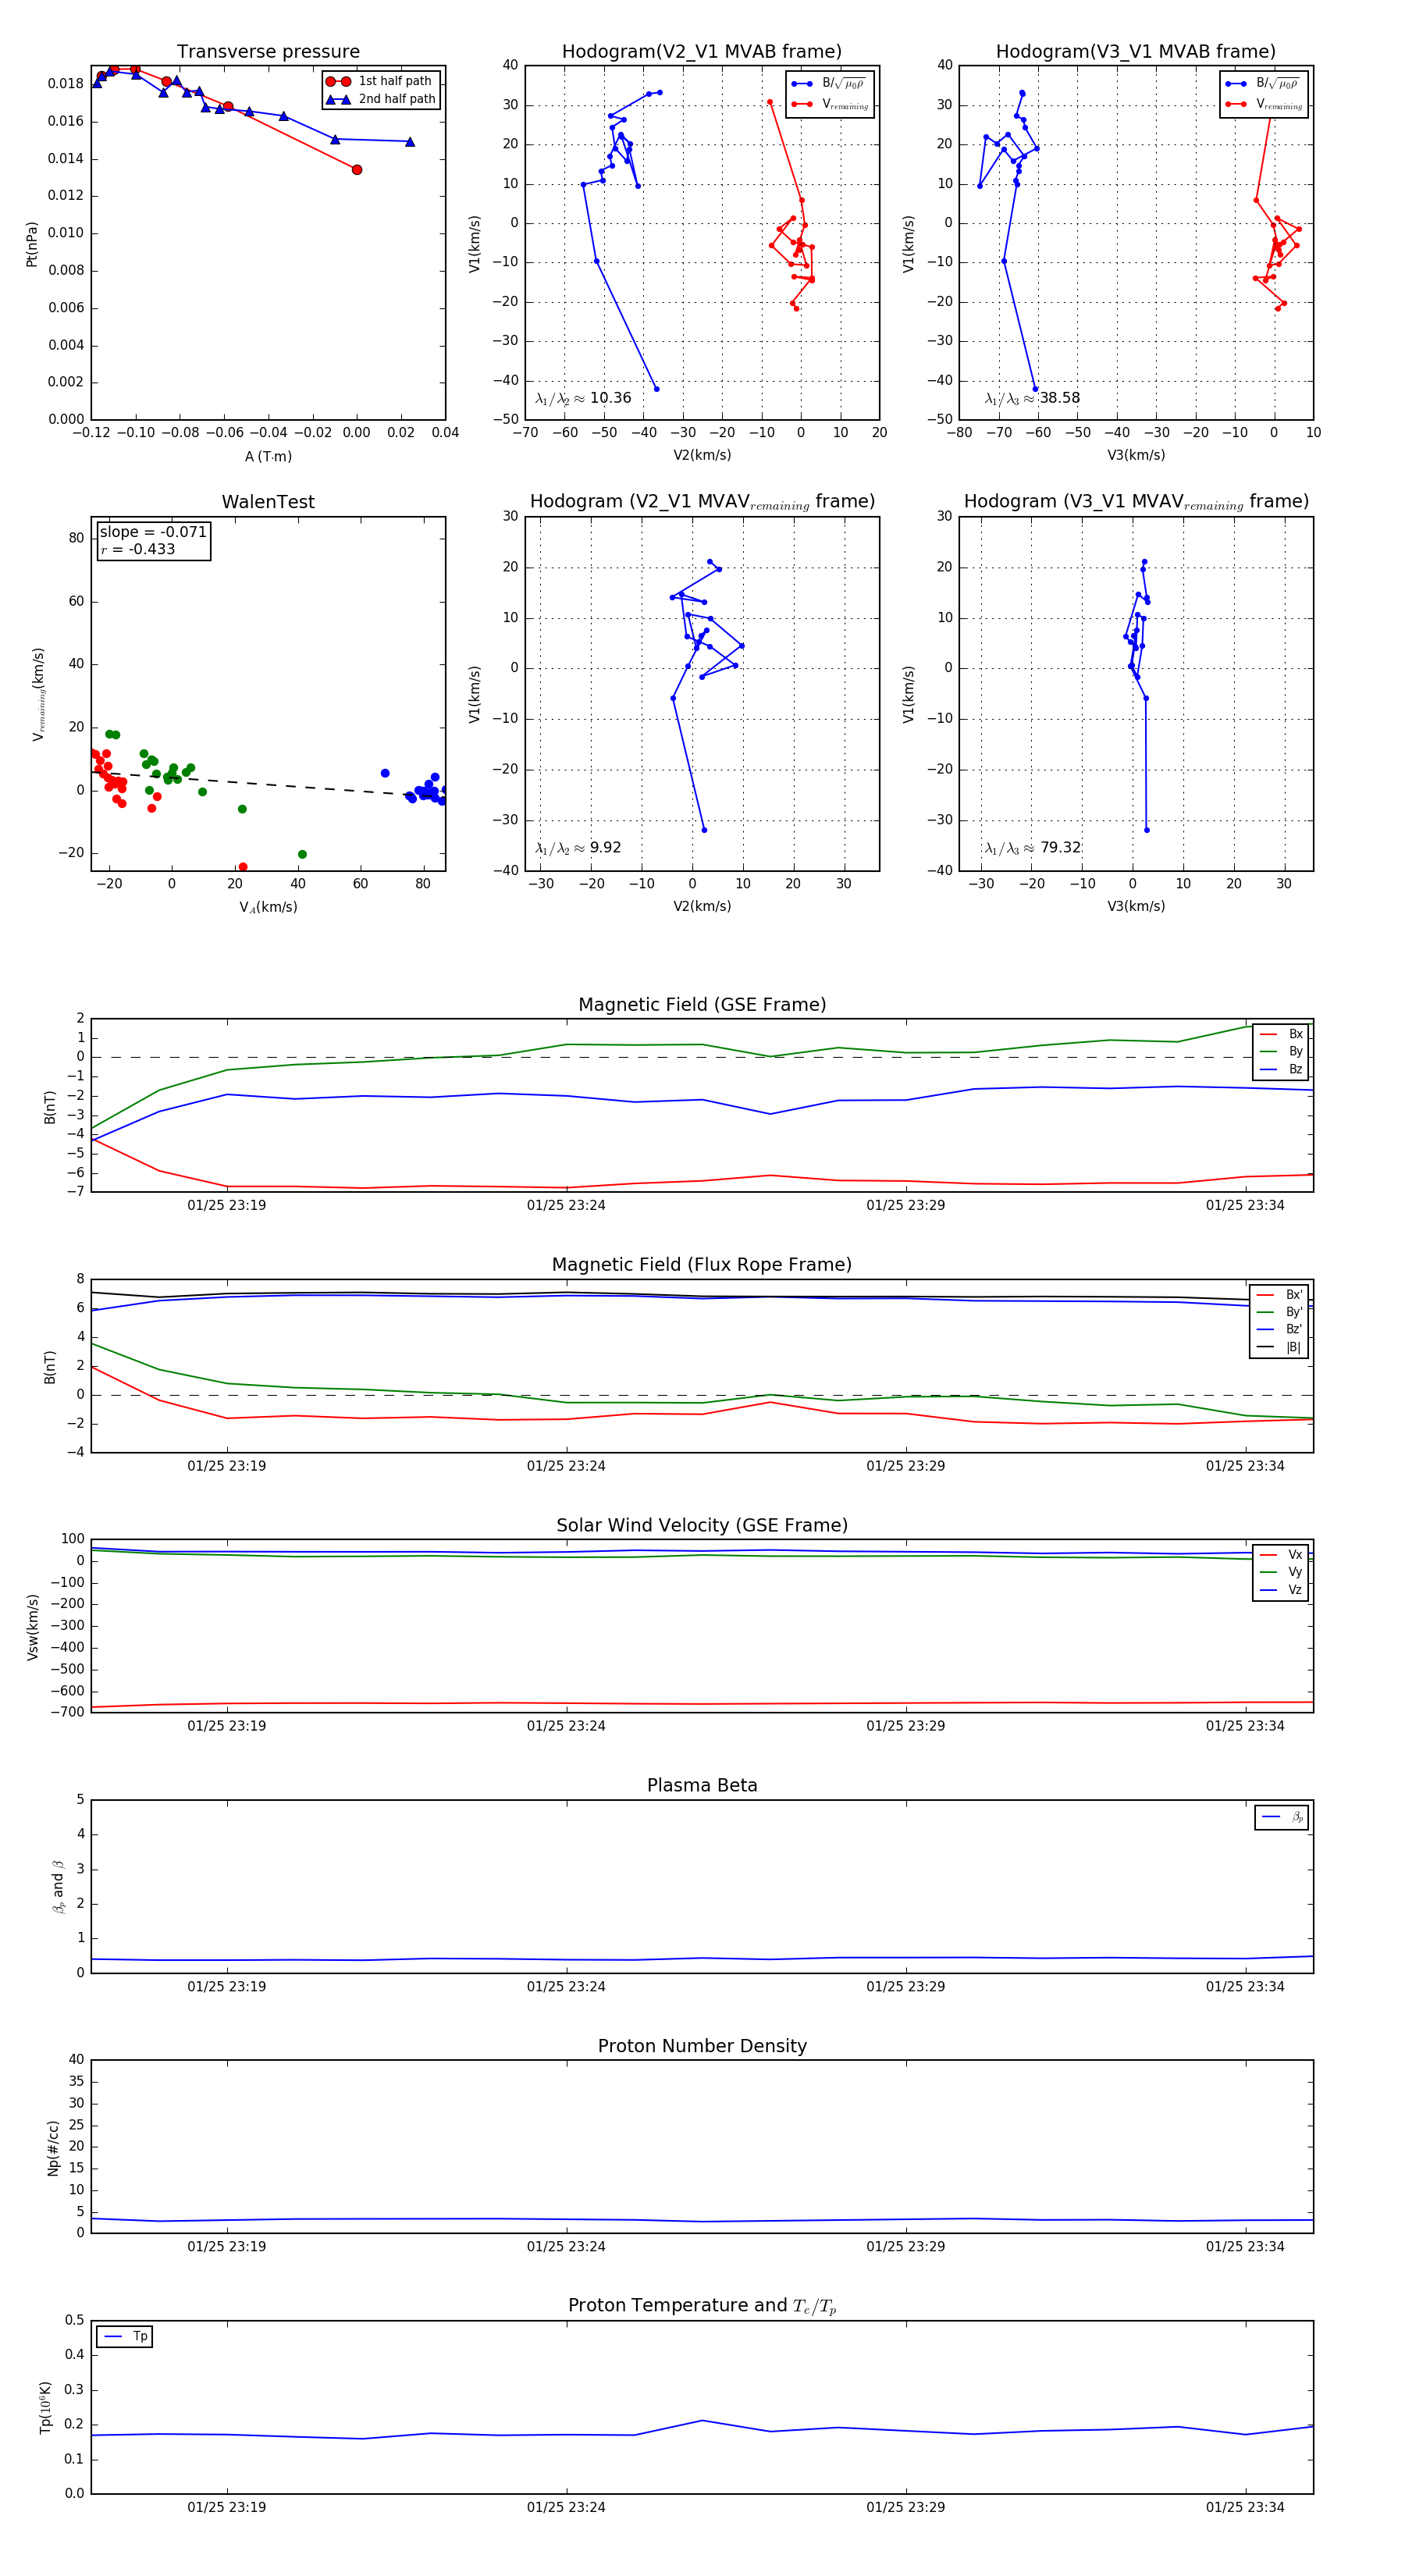Pick the lowest blue point in V3_V1 MVAV remaining hodogram

pos(1146,830)
